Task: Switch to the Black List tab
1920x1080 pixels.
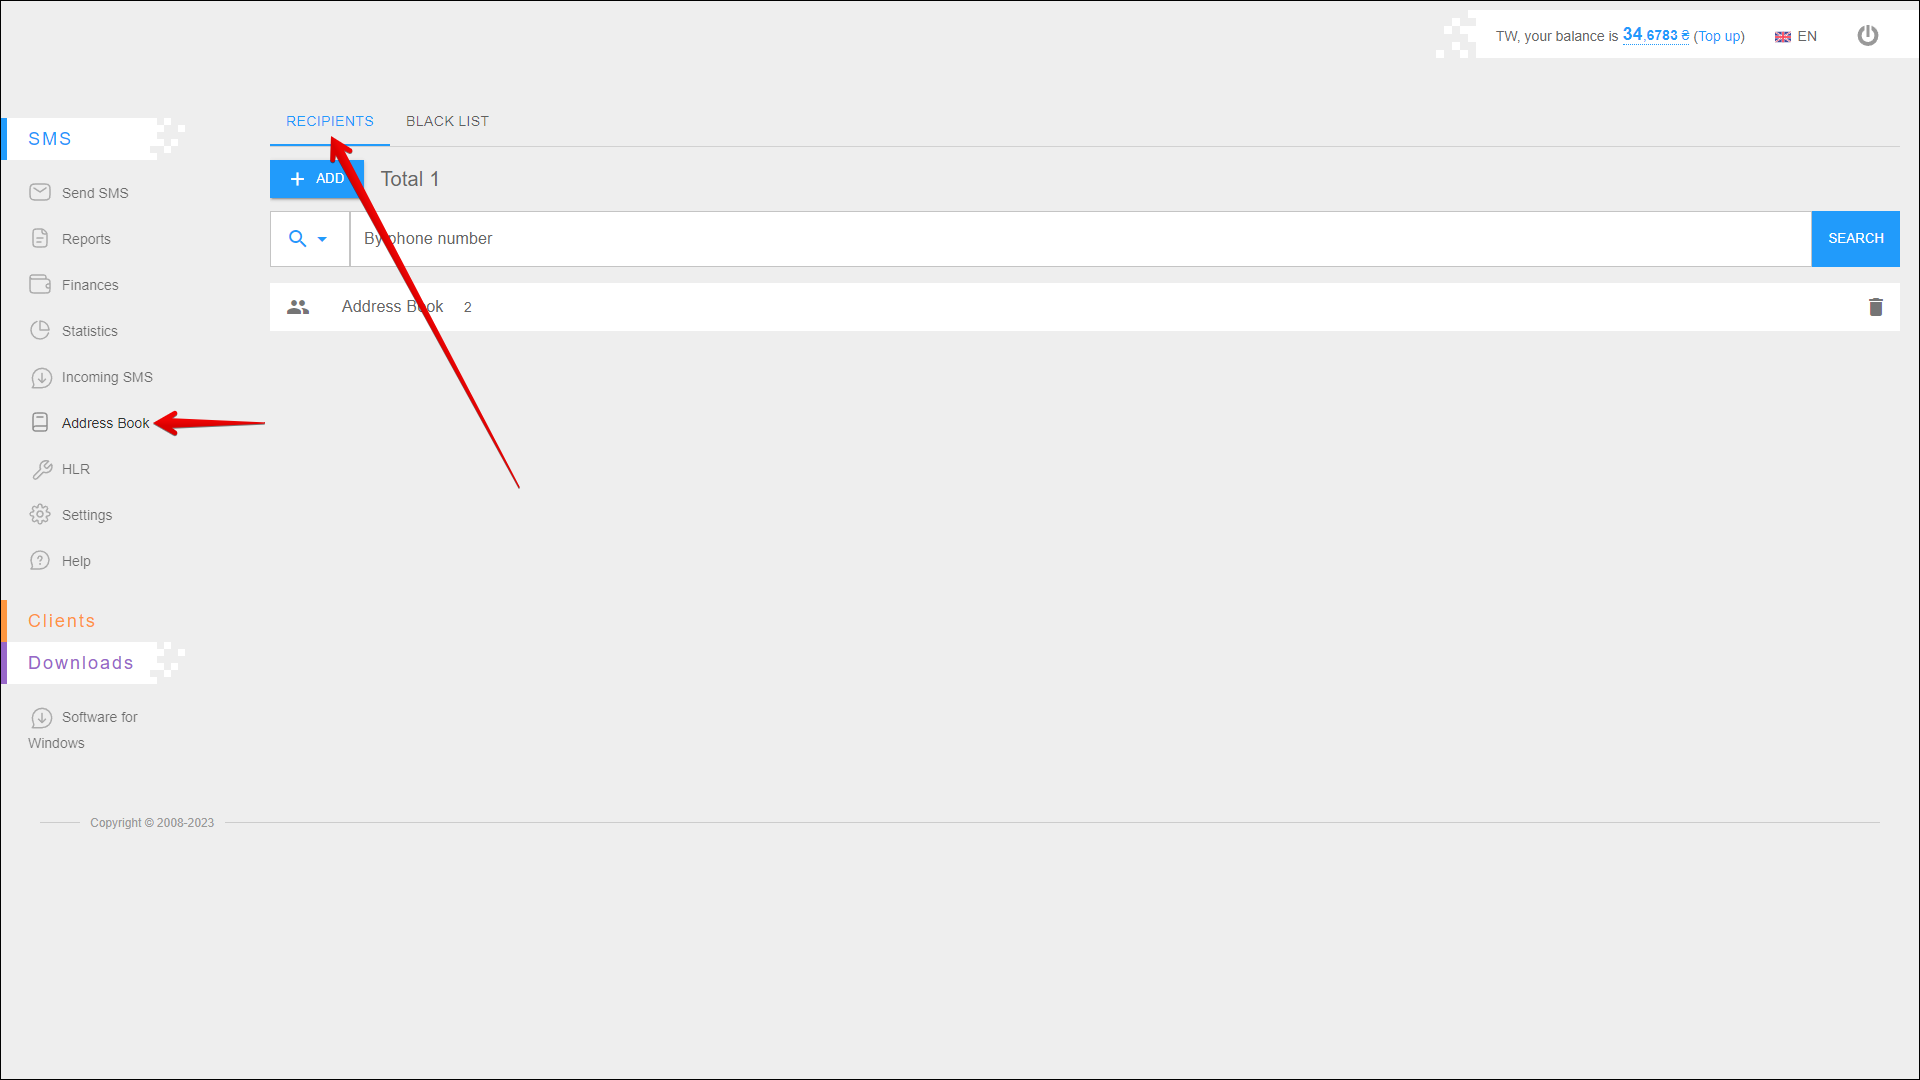Action: point(447,121)
